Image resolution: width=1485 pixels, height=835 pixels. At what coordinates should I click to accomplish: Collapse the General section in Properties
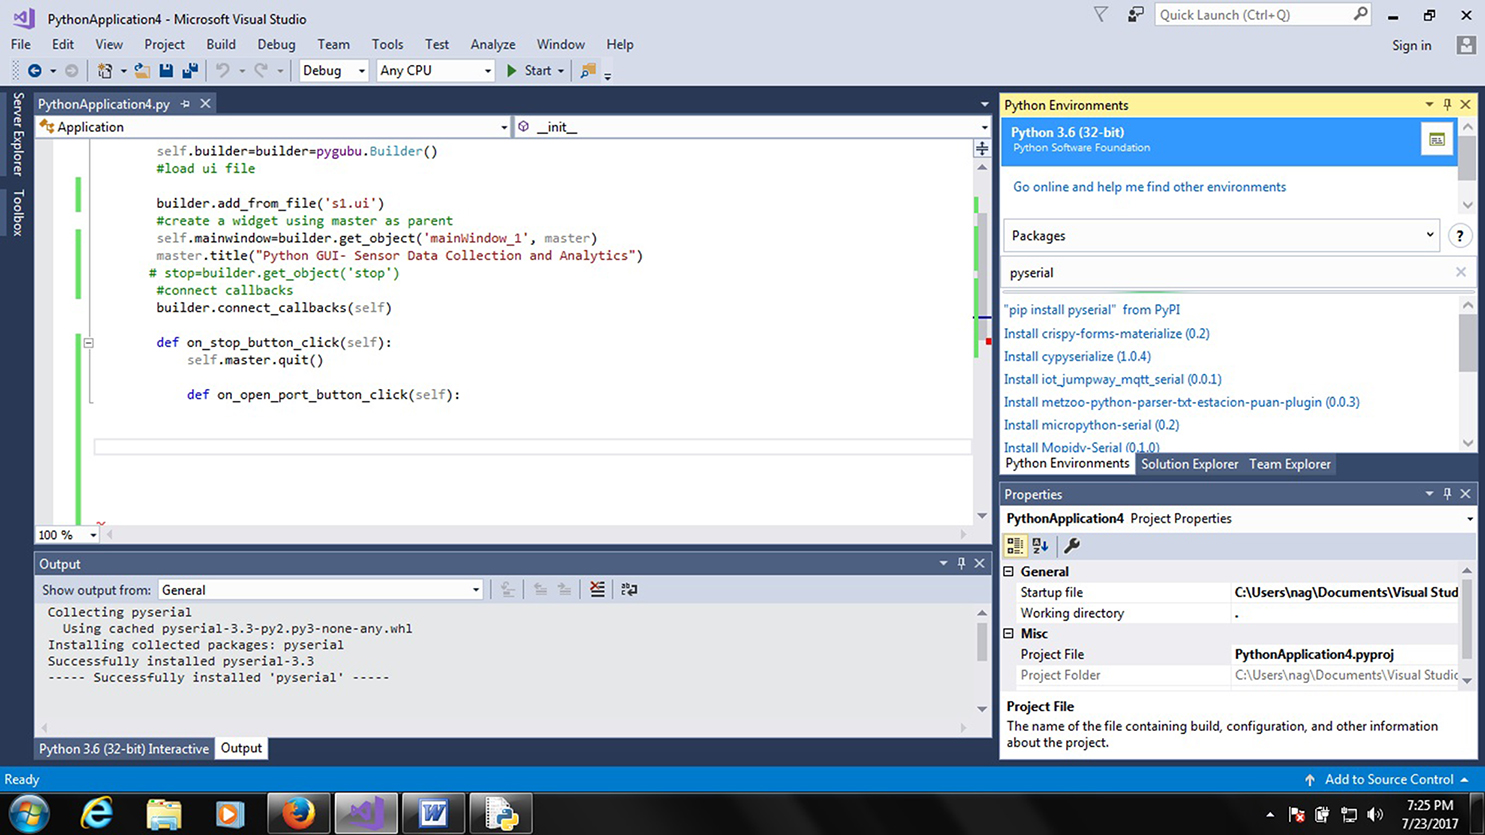coord(1009,572)
